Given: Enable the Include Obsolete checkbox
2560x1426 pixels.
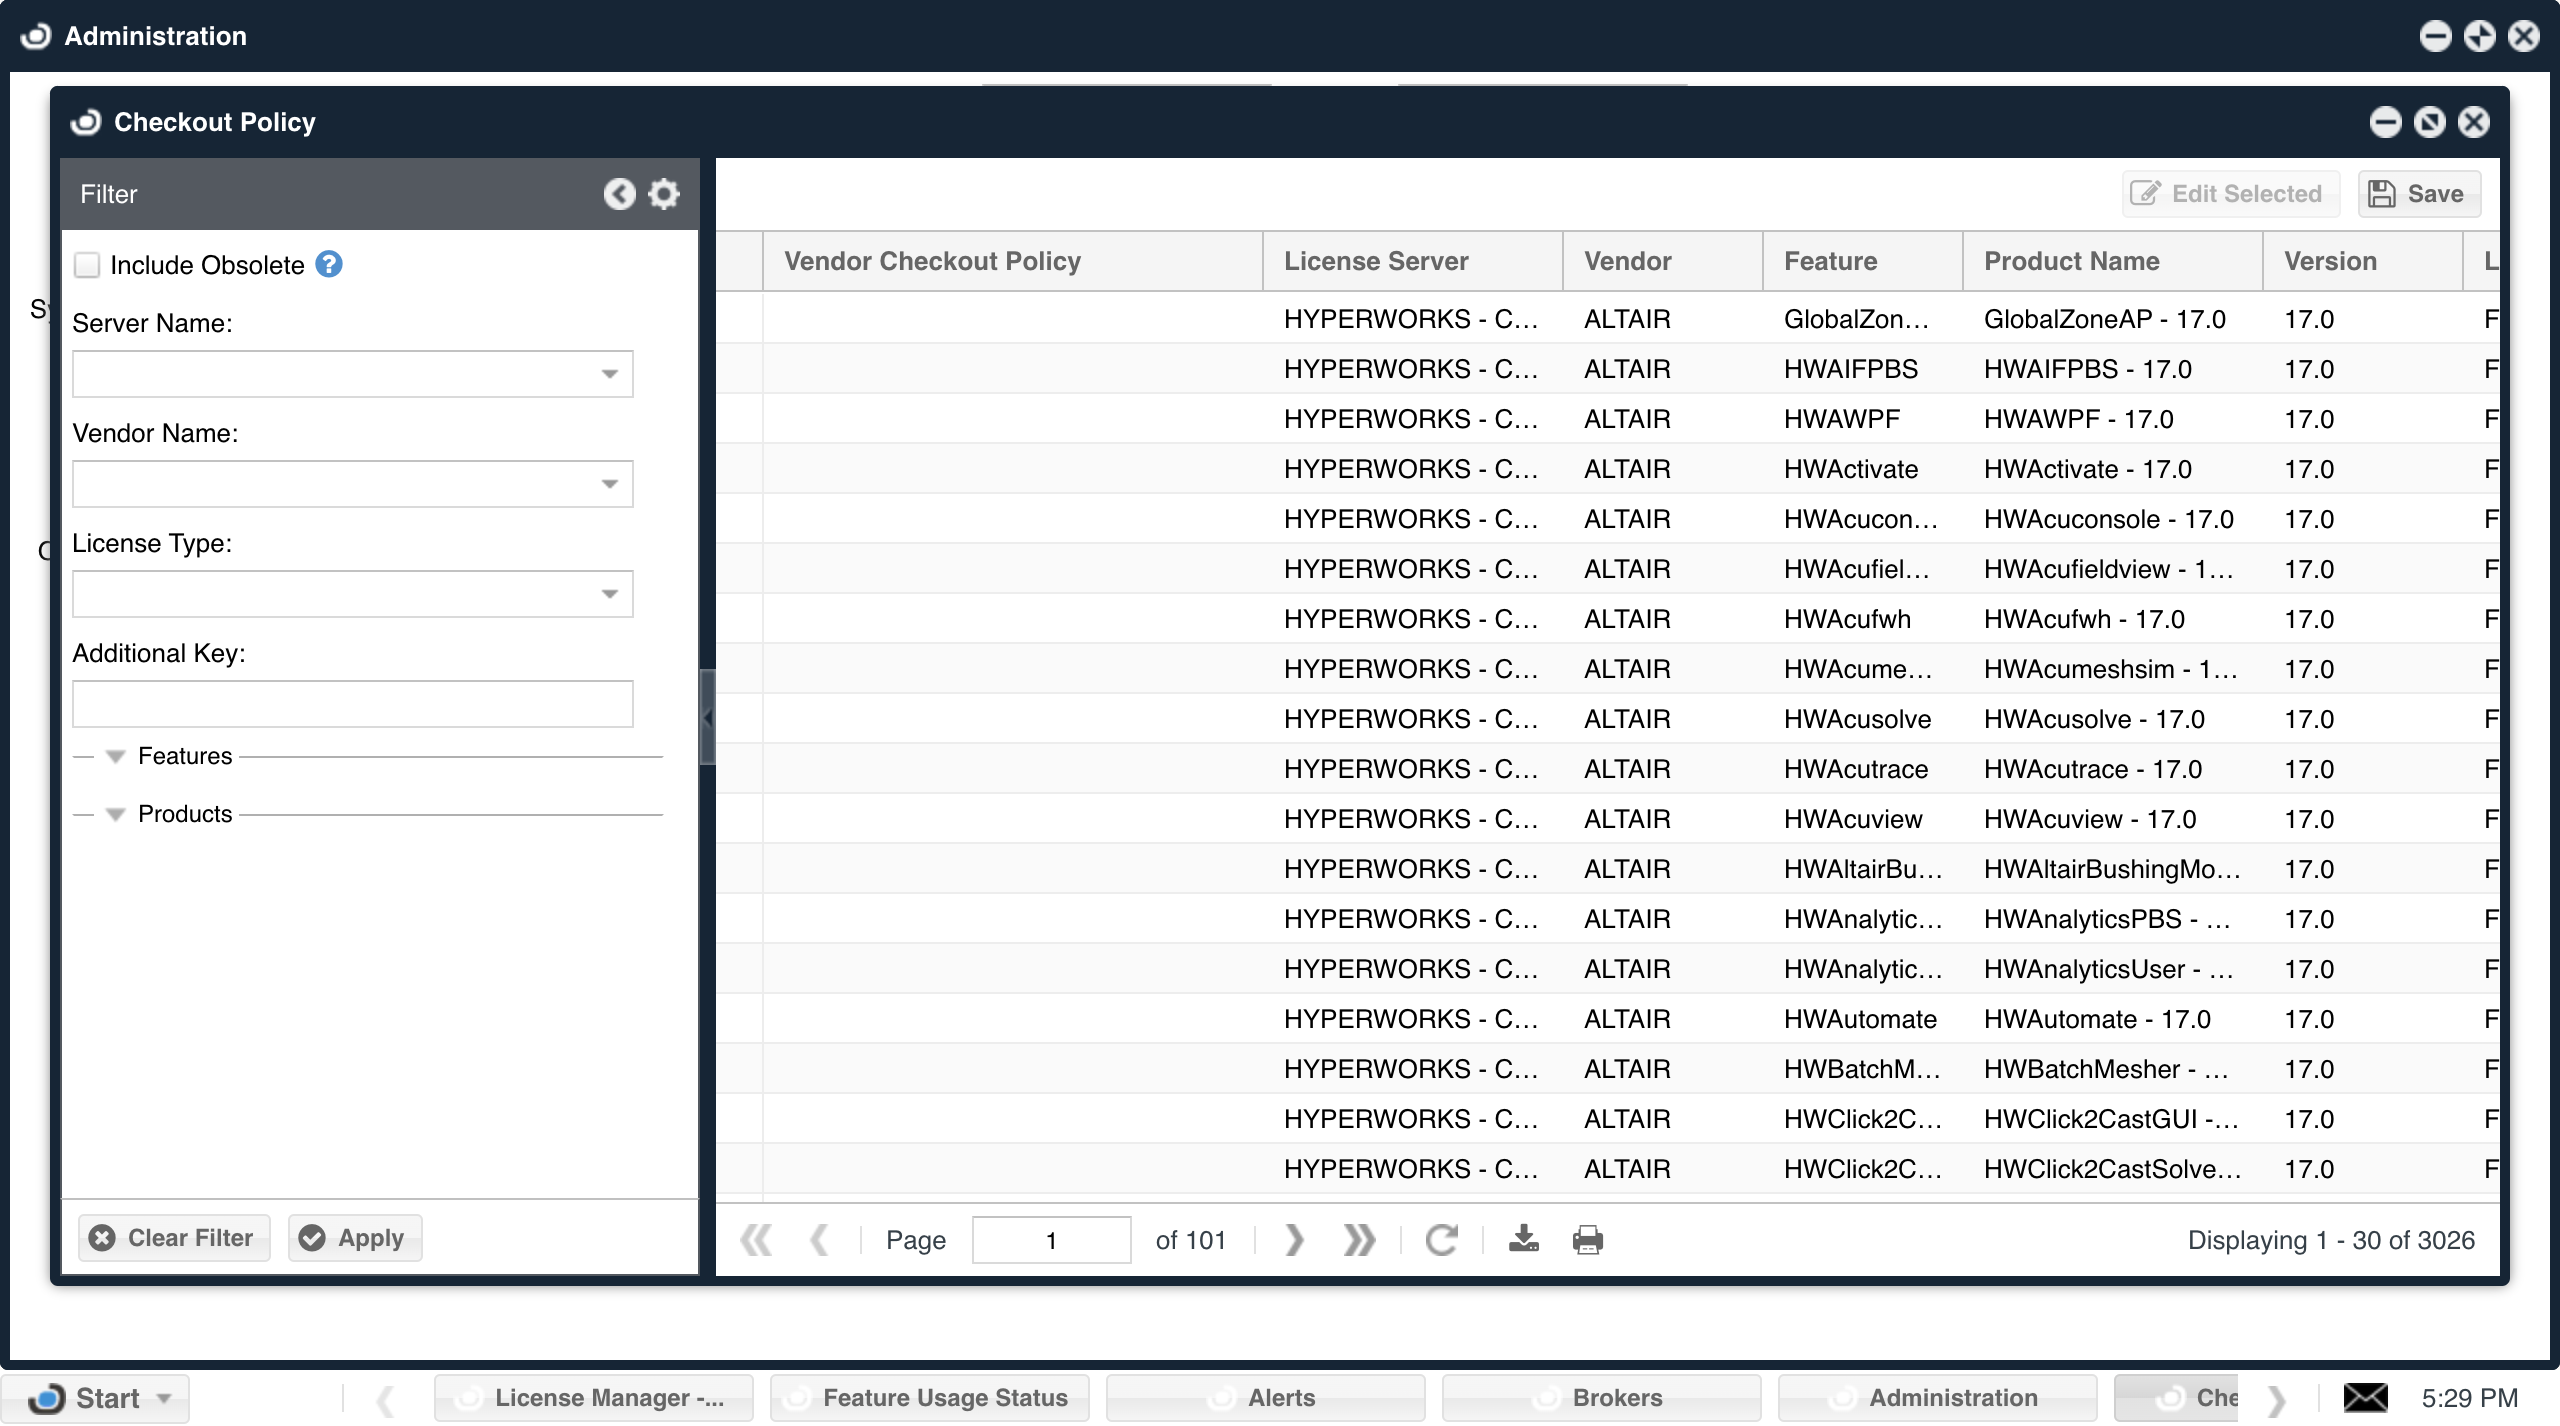Looking at the screenshot, I should [x=88, y=265].
